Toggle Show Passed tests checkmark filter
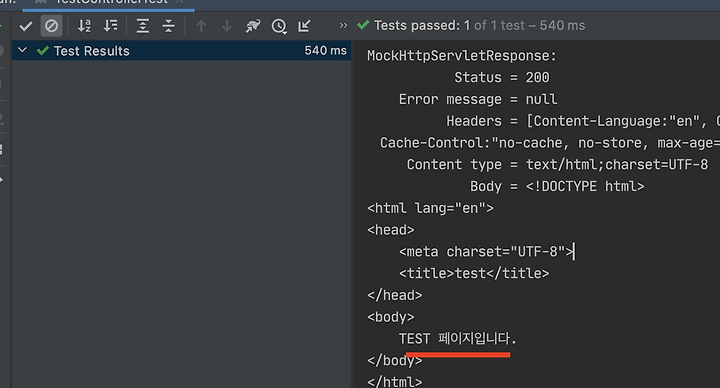 click(x=26, y=26)
